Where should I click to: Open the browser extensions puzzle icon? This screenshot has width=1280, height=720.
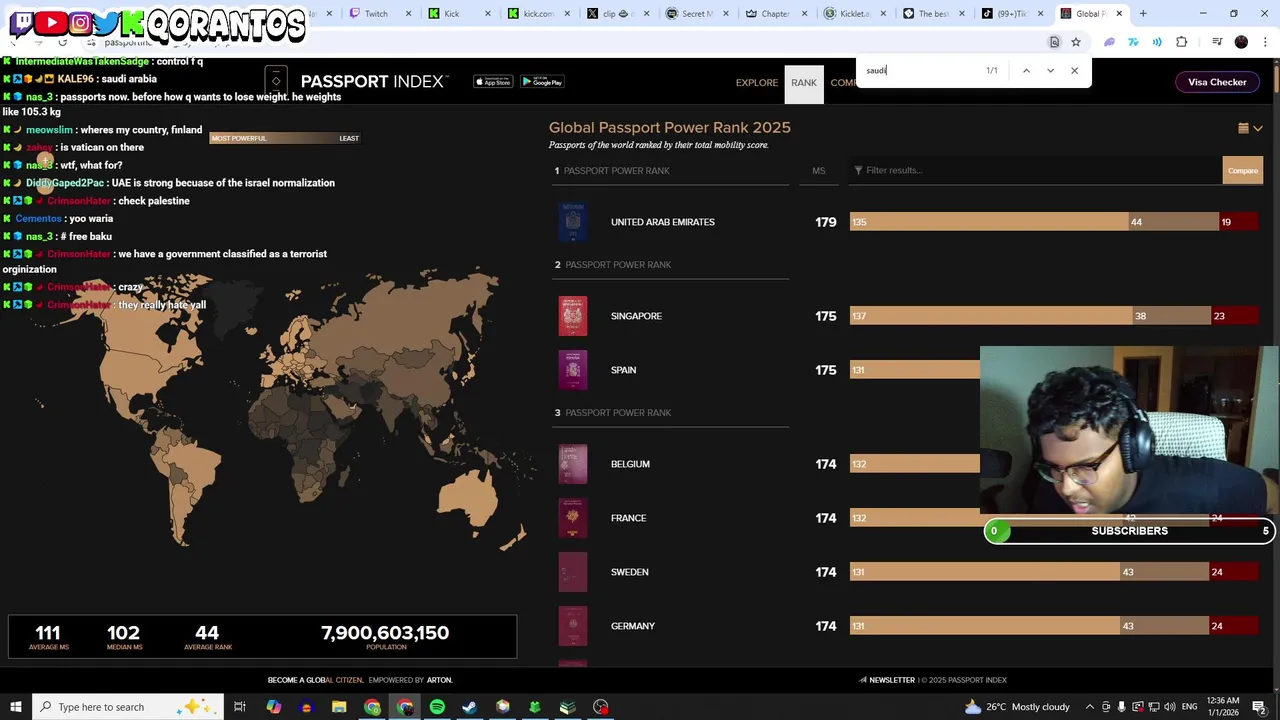click(1182, 42)
